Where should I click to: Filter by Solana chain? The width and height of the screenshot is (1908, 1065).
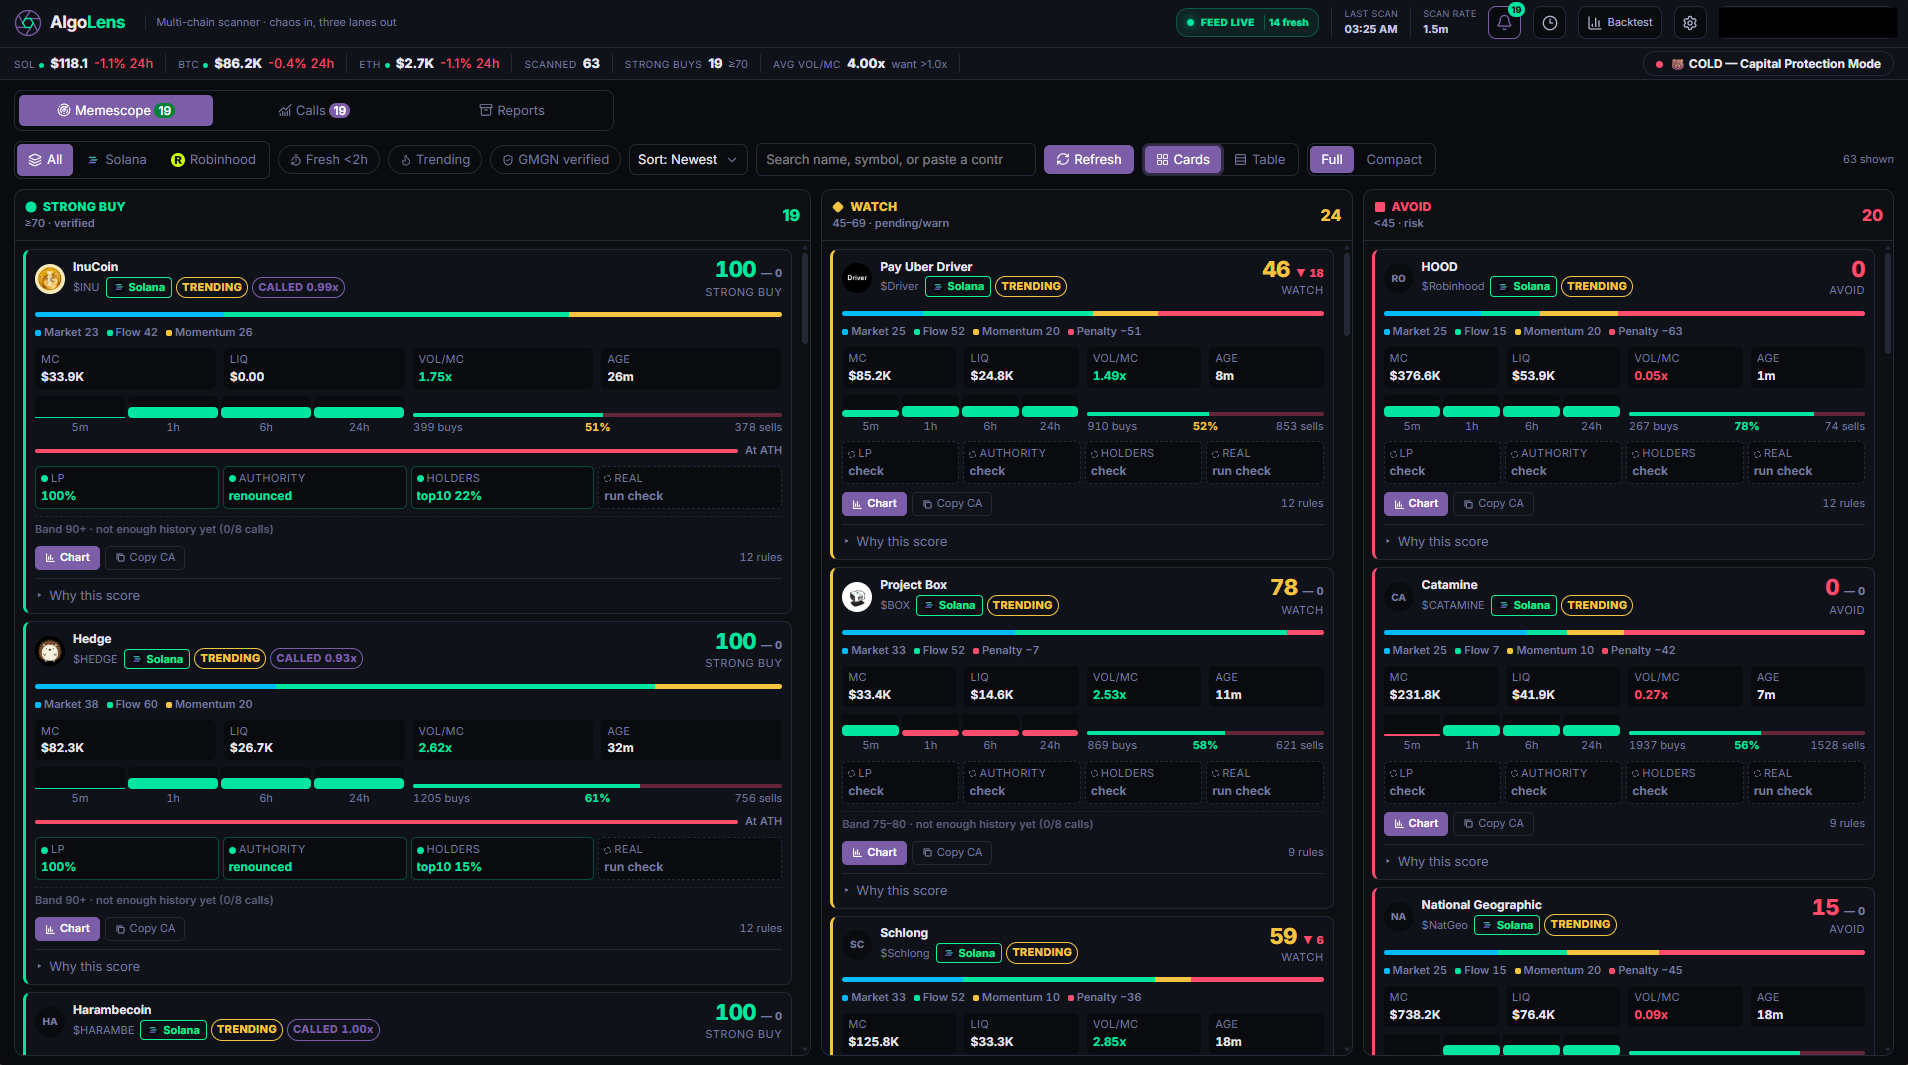click(x=117, y=160)
